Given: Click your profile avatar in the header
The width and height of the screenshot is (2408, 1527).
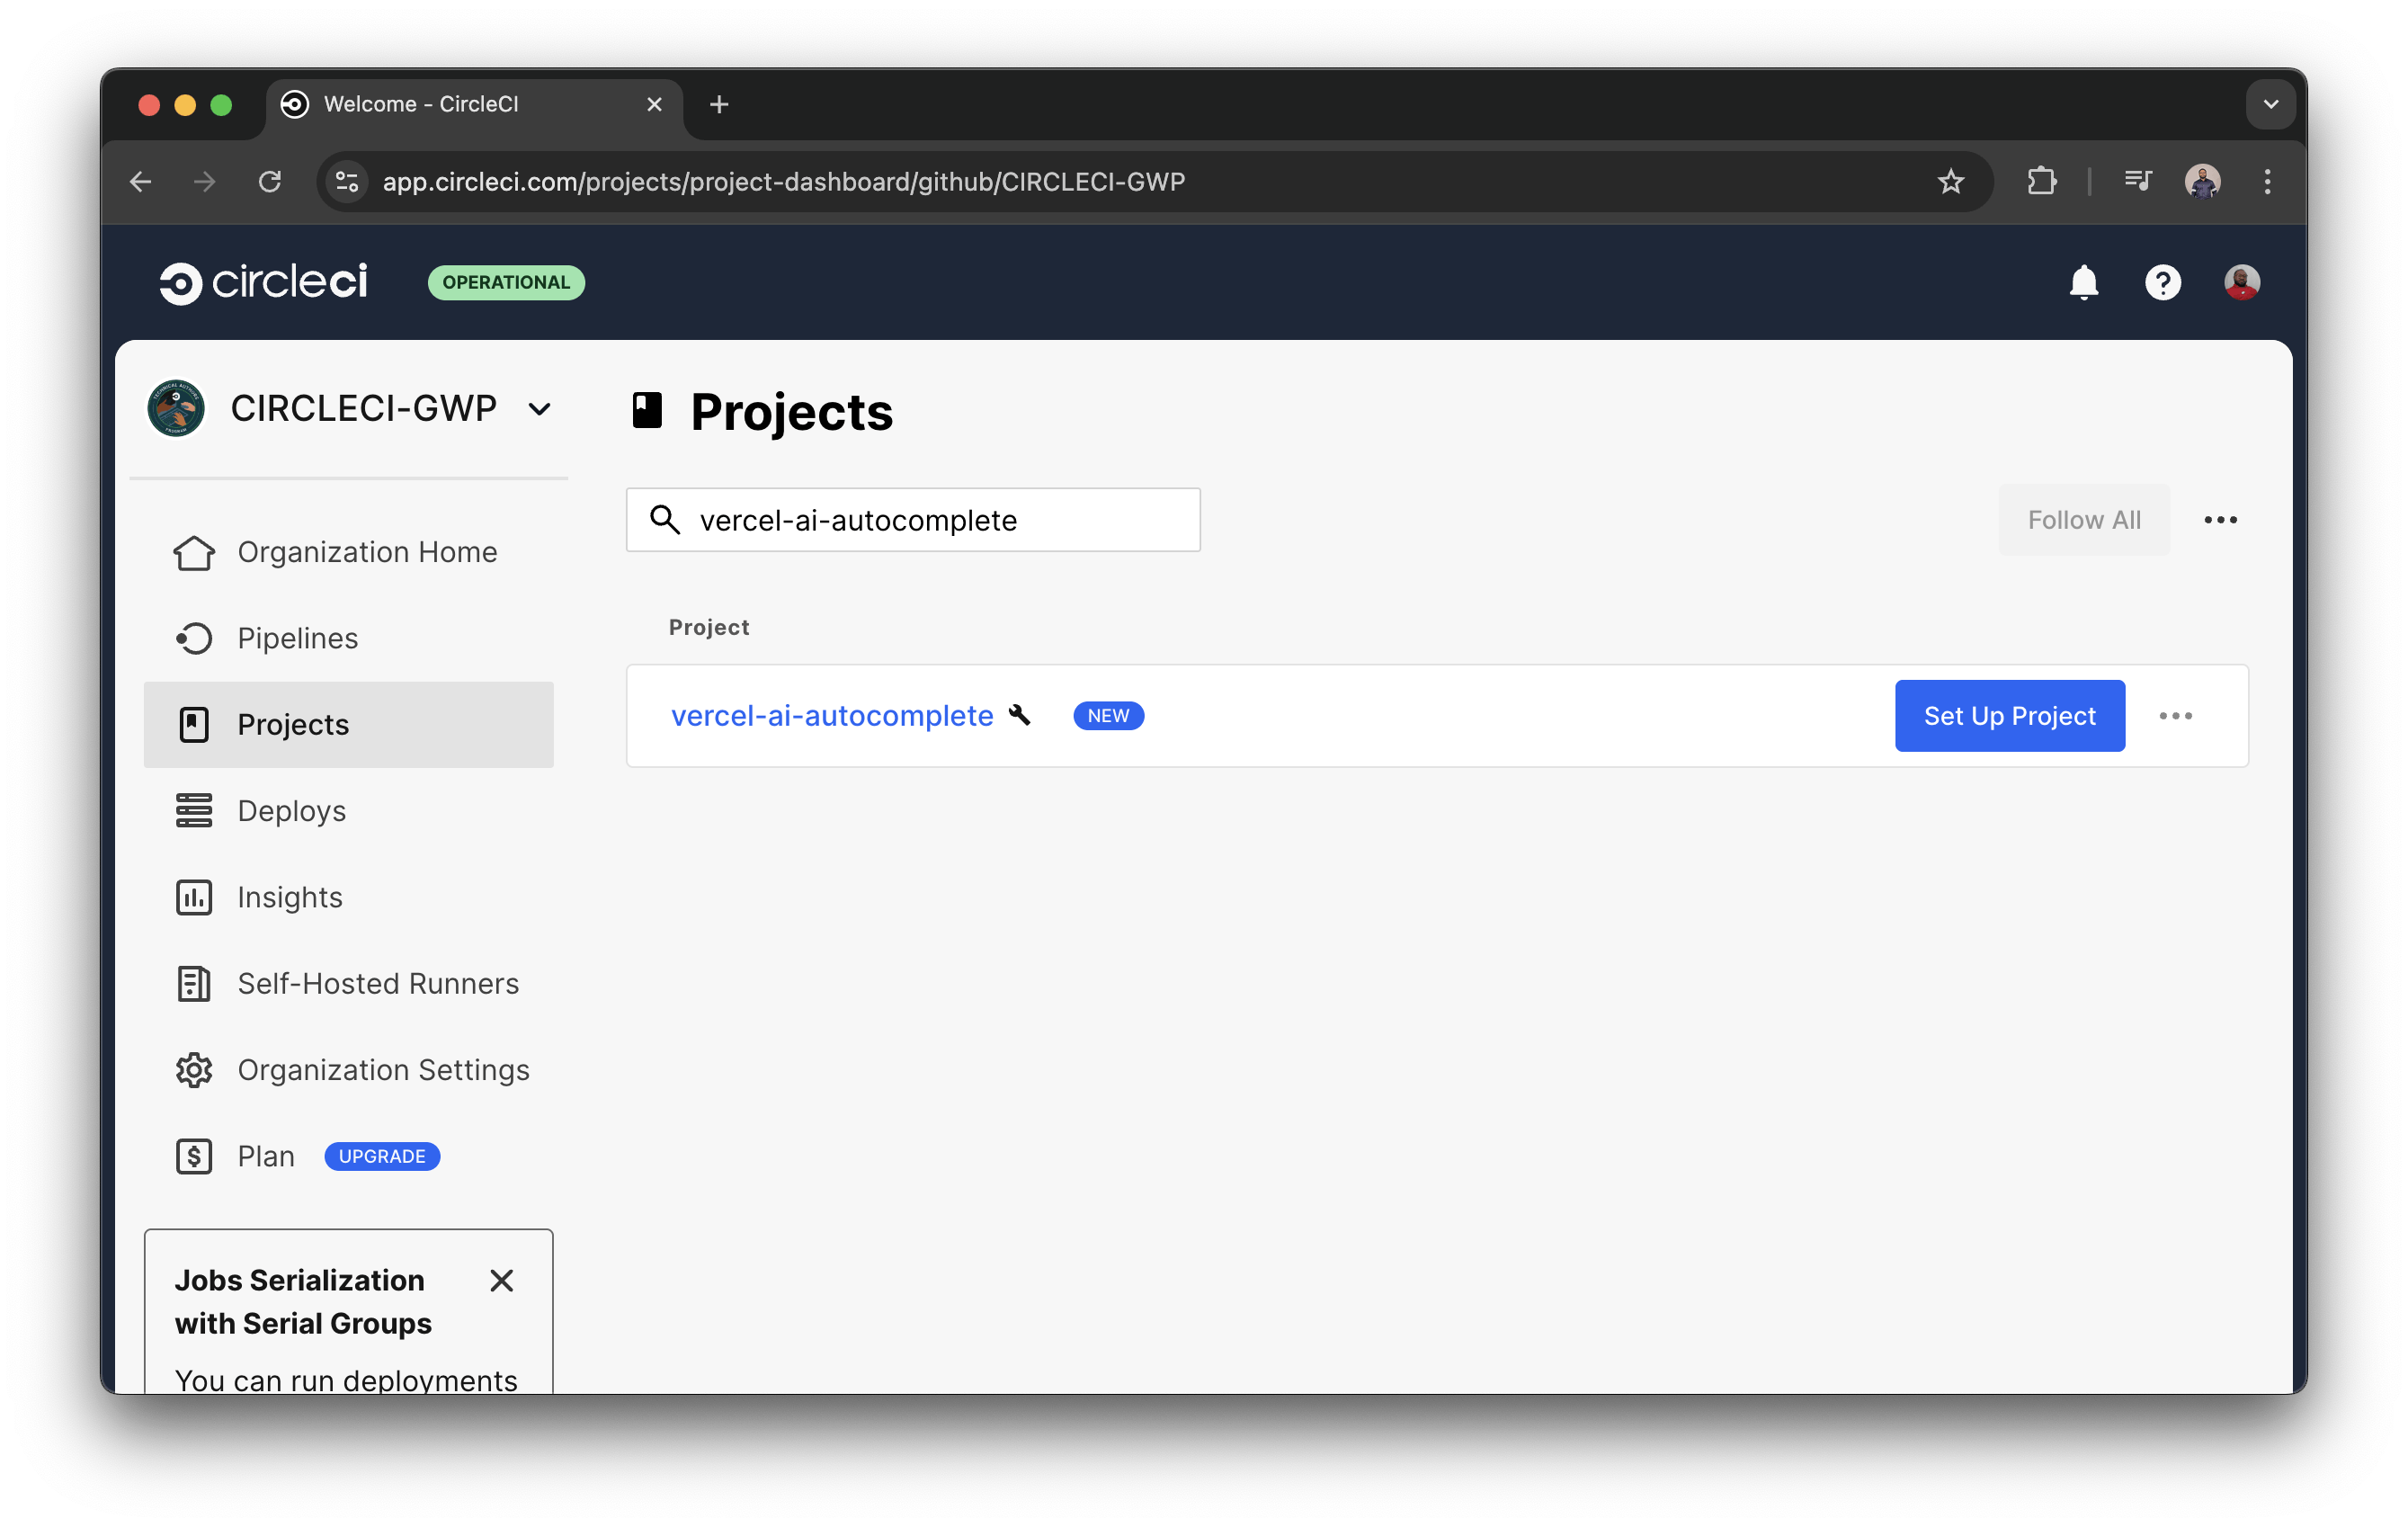Looking at the screenshot, I should coord(2242,283).
